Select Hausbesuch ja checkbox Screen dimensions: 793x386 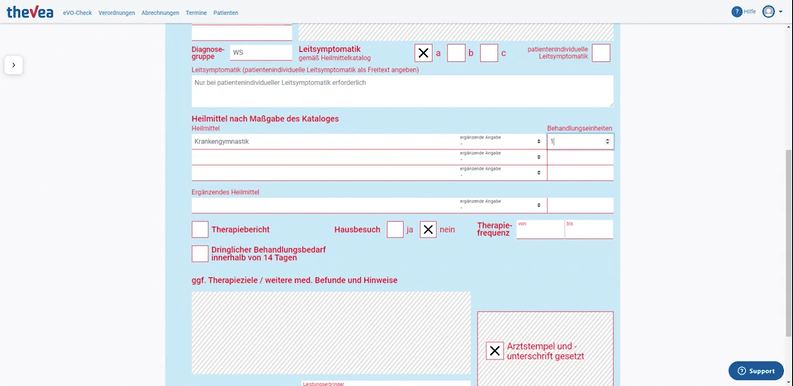[395, 229]
